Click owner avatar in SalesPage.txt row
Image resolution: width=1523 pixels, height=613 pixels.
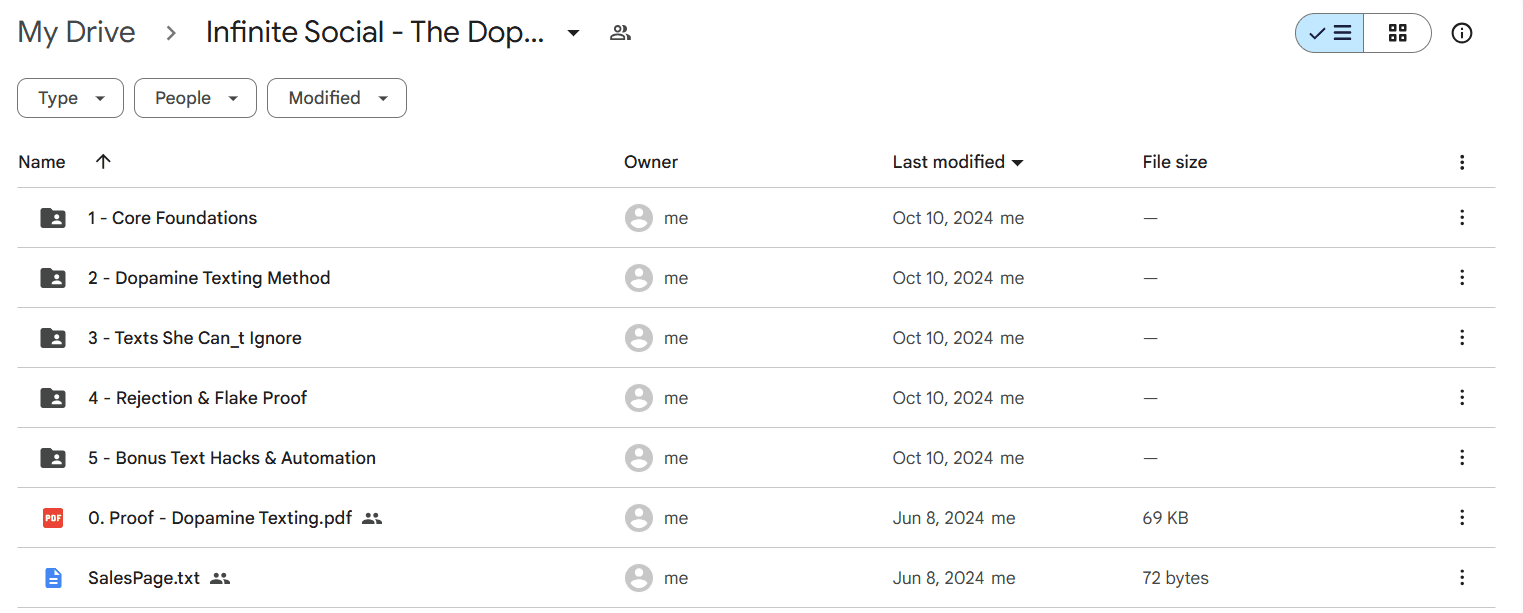[639, 578]
